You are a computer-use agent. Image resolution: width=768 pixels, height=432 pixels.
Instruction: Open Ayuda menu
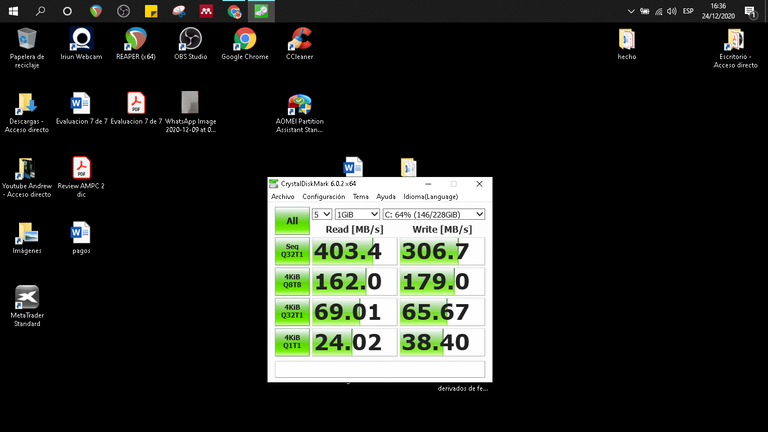pyautogui.click(x=385, y=196)
